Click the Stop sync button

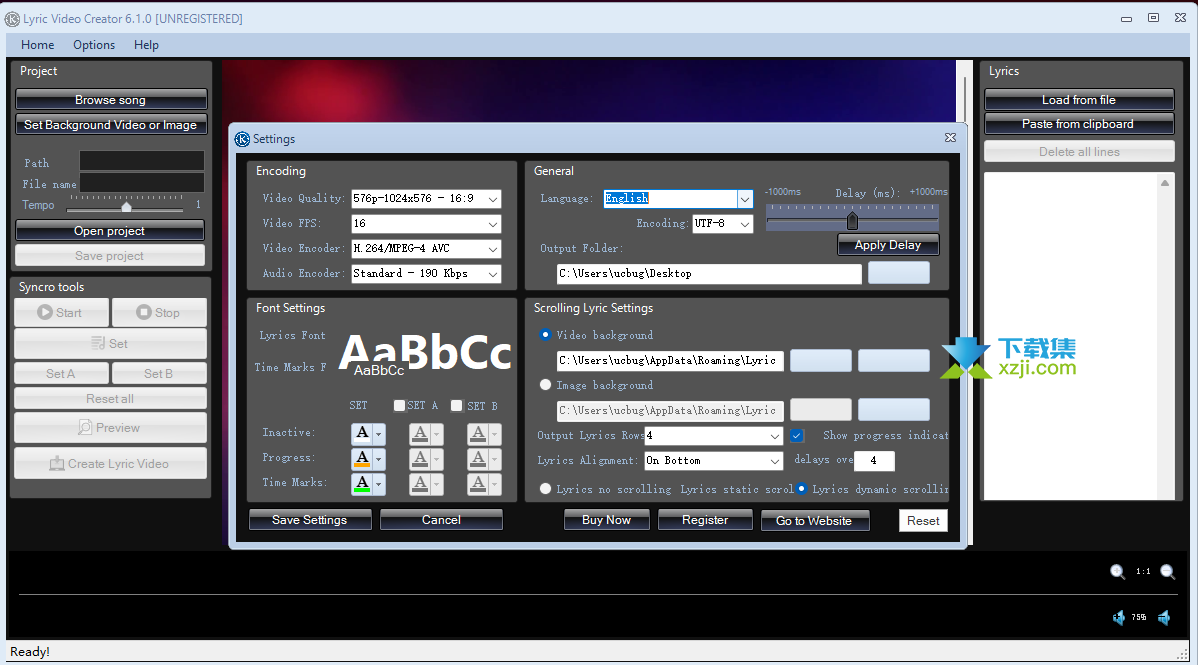tap(159, 313)
